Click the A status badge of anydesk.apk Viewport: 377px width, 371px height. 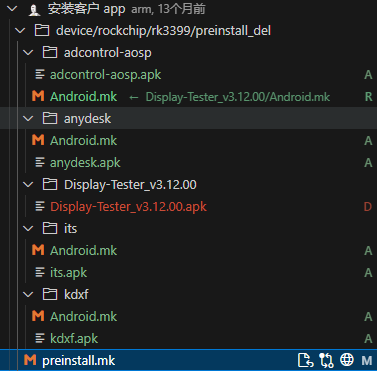(x=368, y=163)
